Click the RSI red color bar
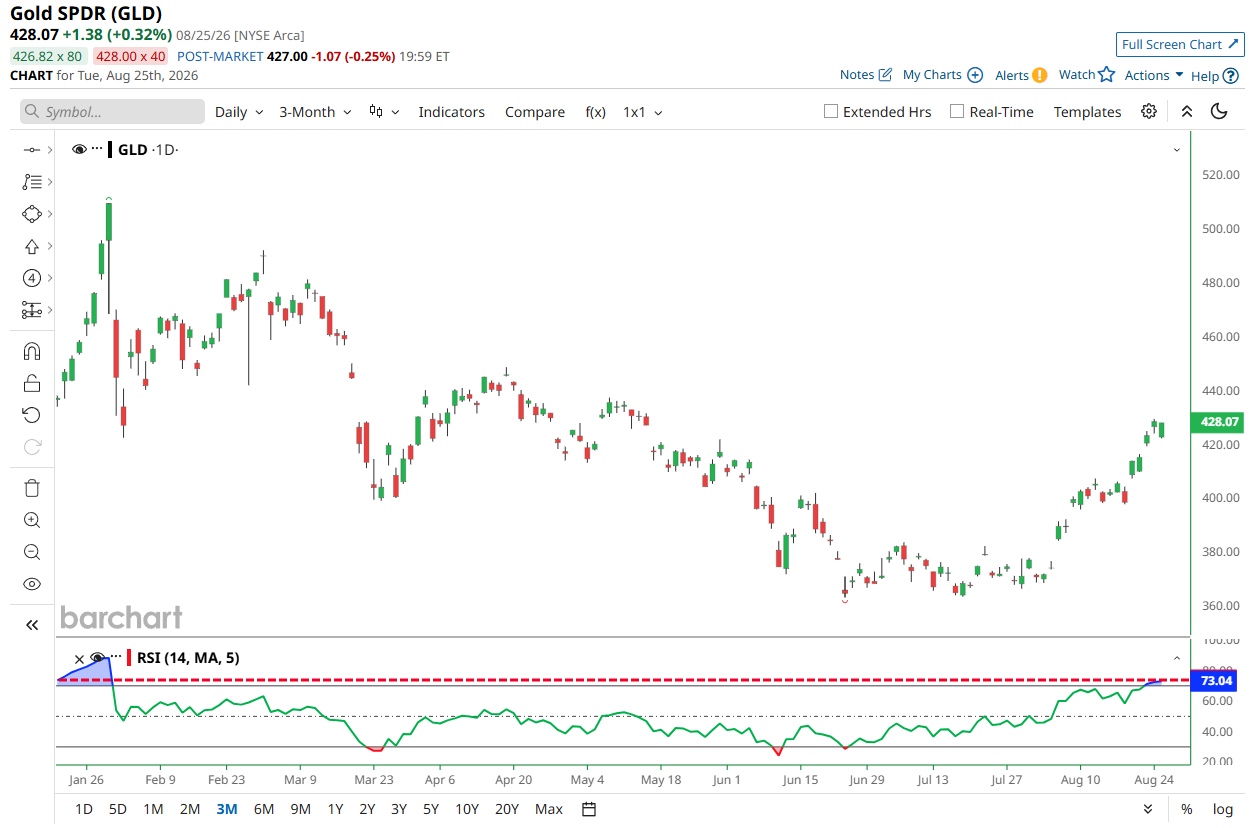 [129, 658]
